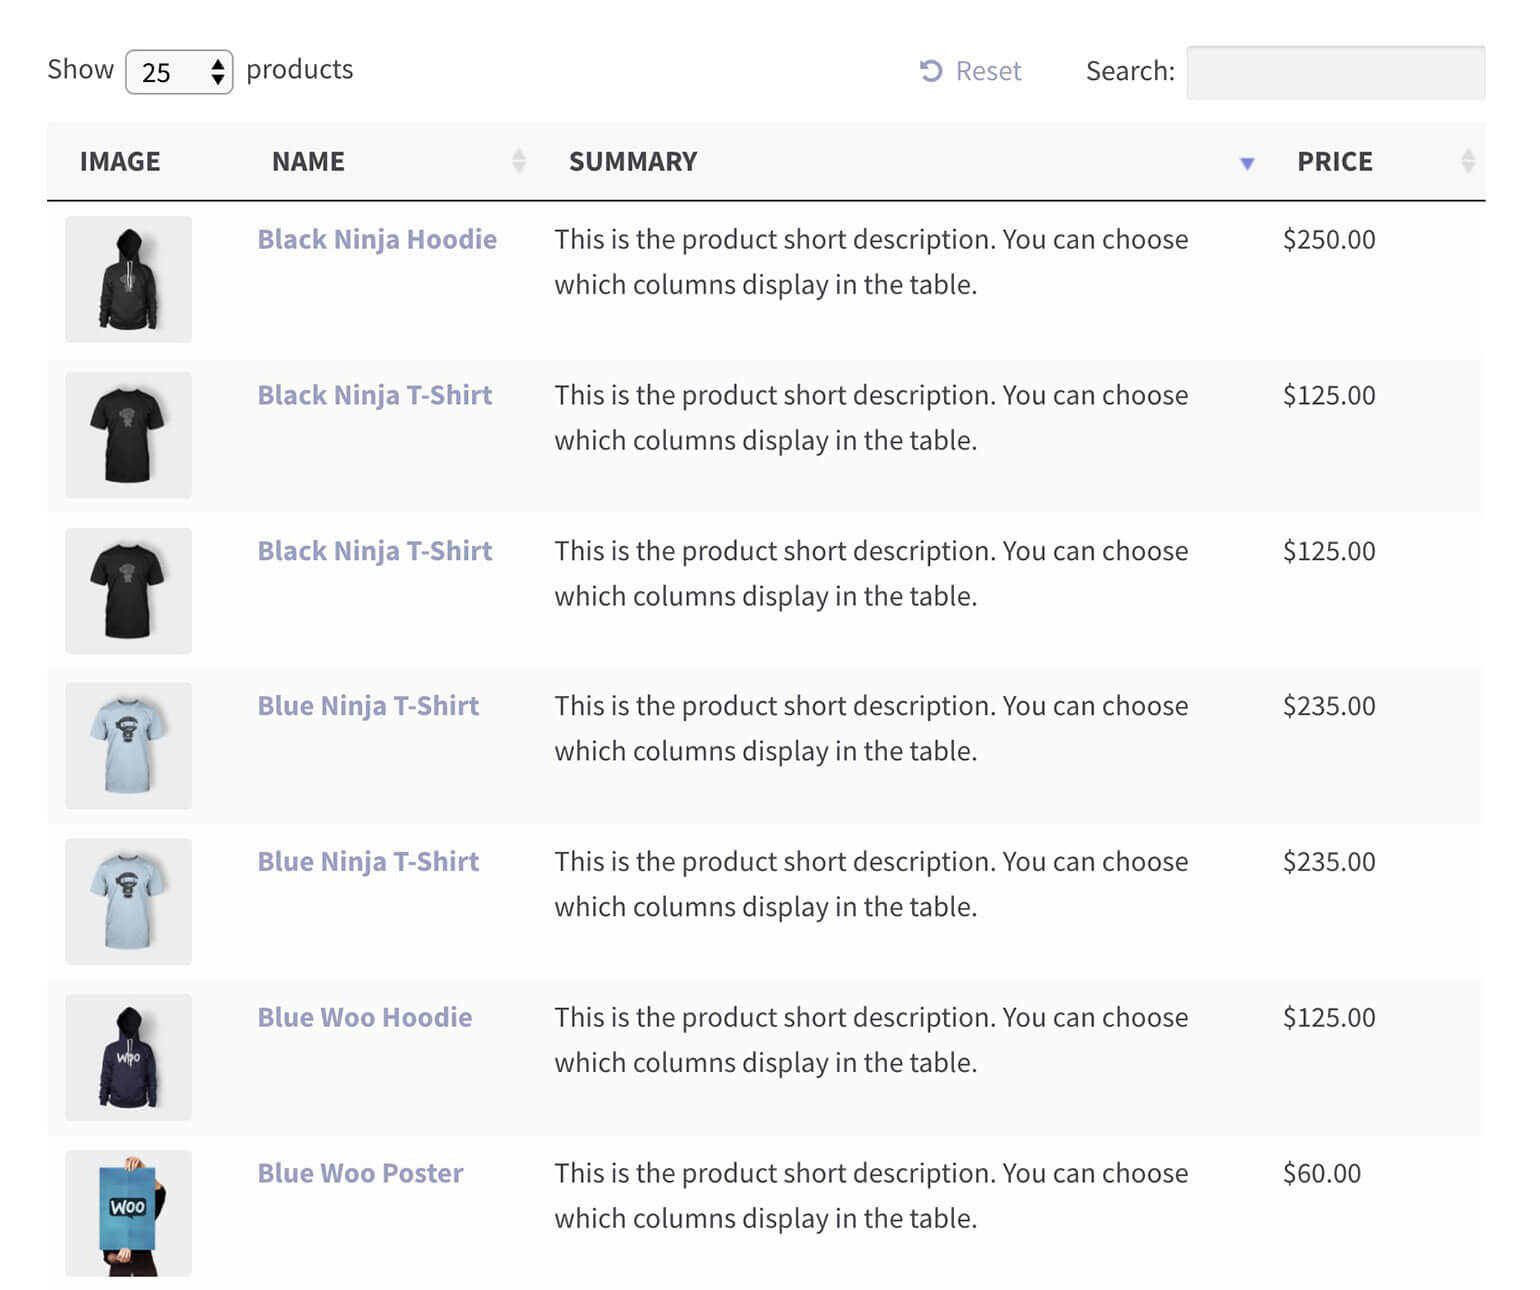1540x1290 pixels.
Task: Open the Summary column filter arrow
Action: (1246, 163)
